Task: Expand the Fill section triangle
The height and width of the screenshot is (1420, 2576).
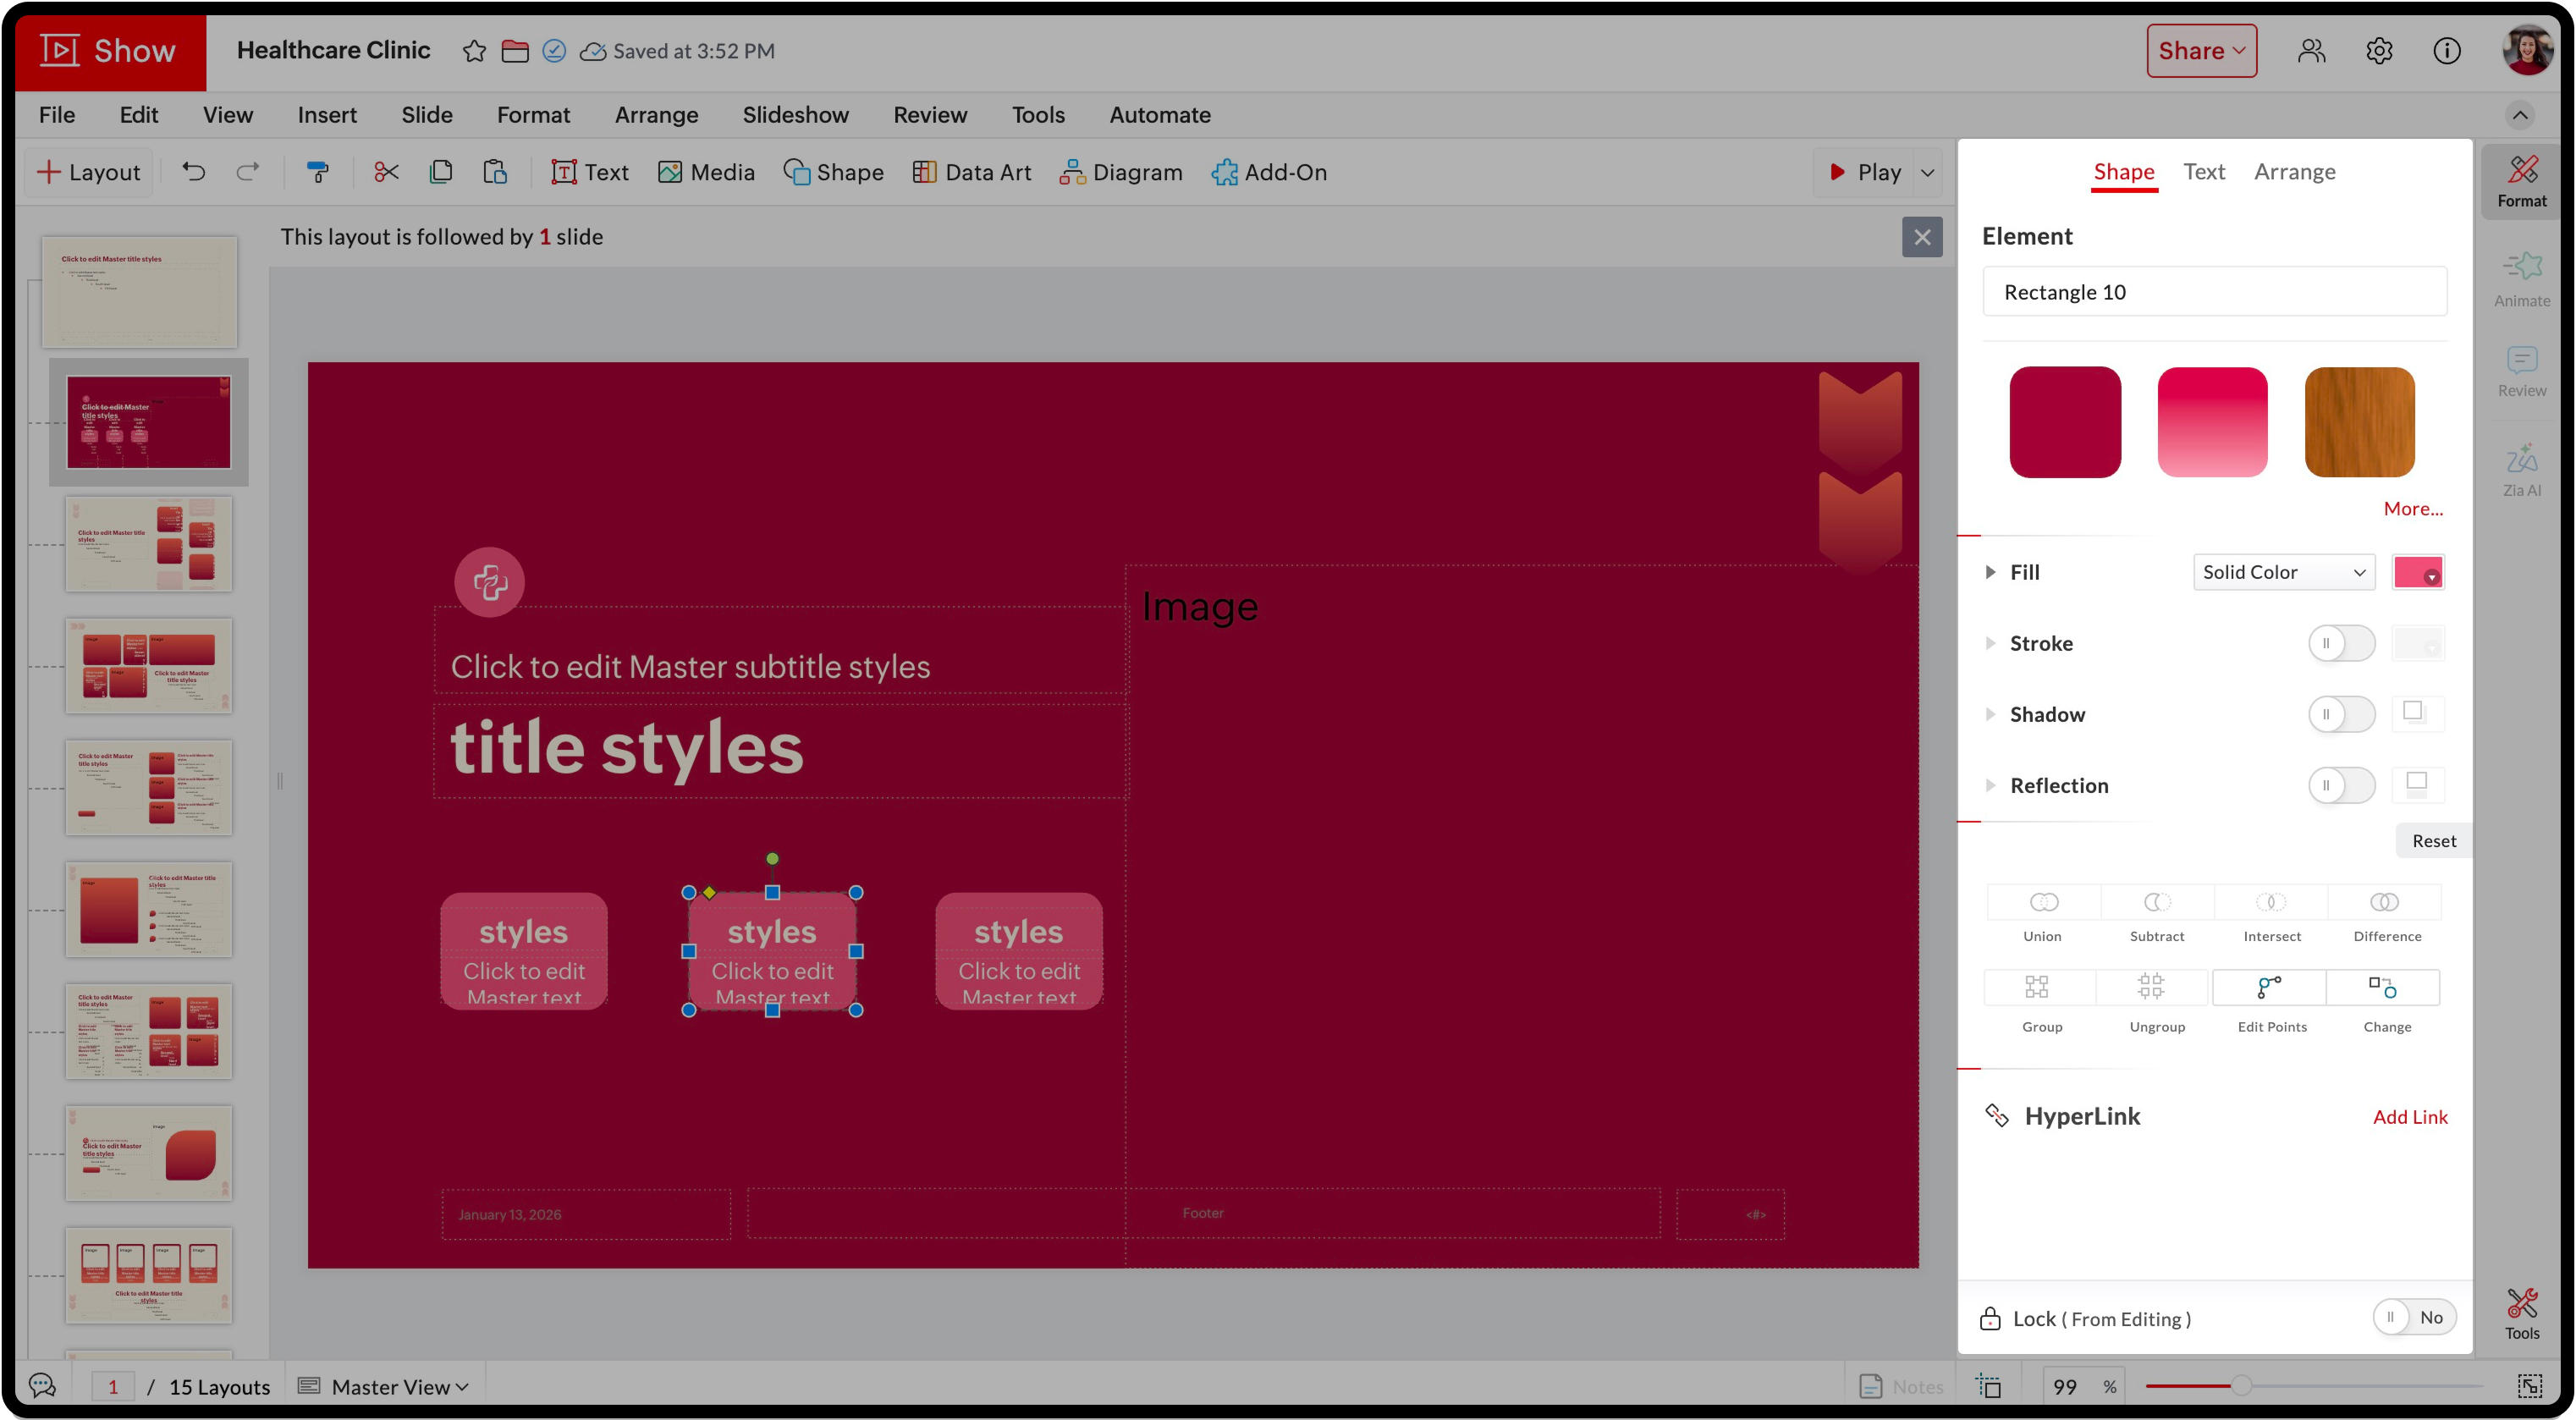Action: tap(1990, 572)
